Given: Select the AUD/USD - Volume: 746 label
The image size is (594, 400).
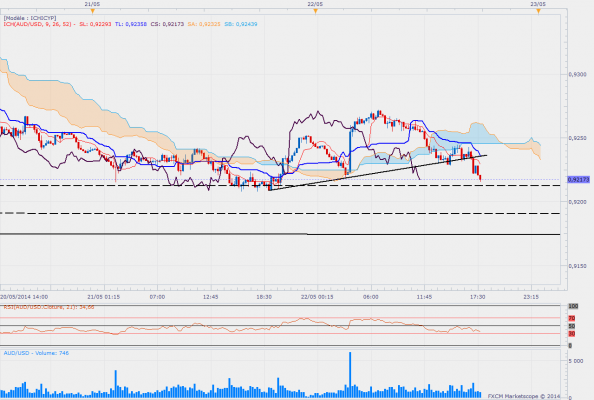Looking at the screenshot, I should tap(36, 353).
